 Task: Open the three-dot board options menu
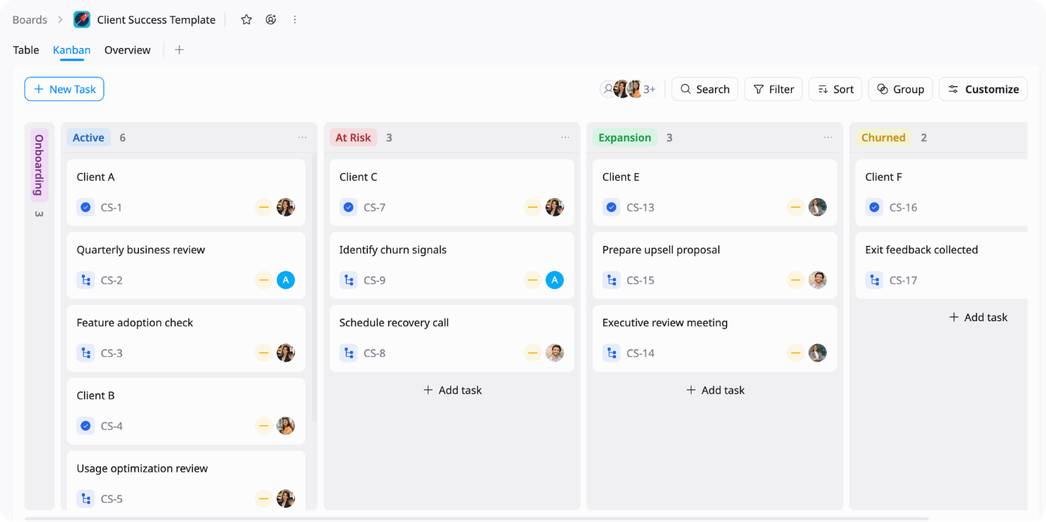click(295, 20)
